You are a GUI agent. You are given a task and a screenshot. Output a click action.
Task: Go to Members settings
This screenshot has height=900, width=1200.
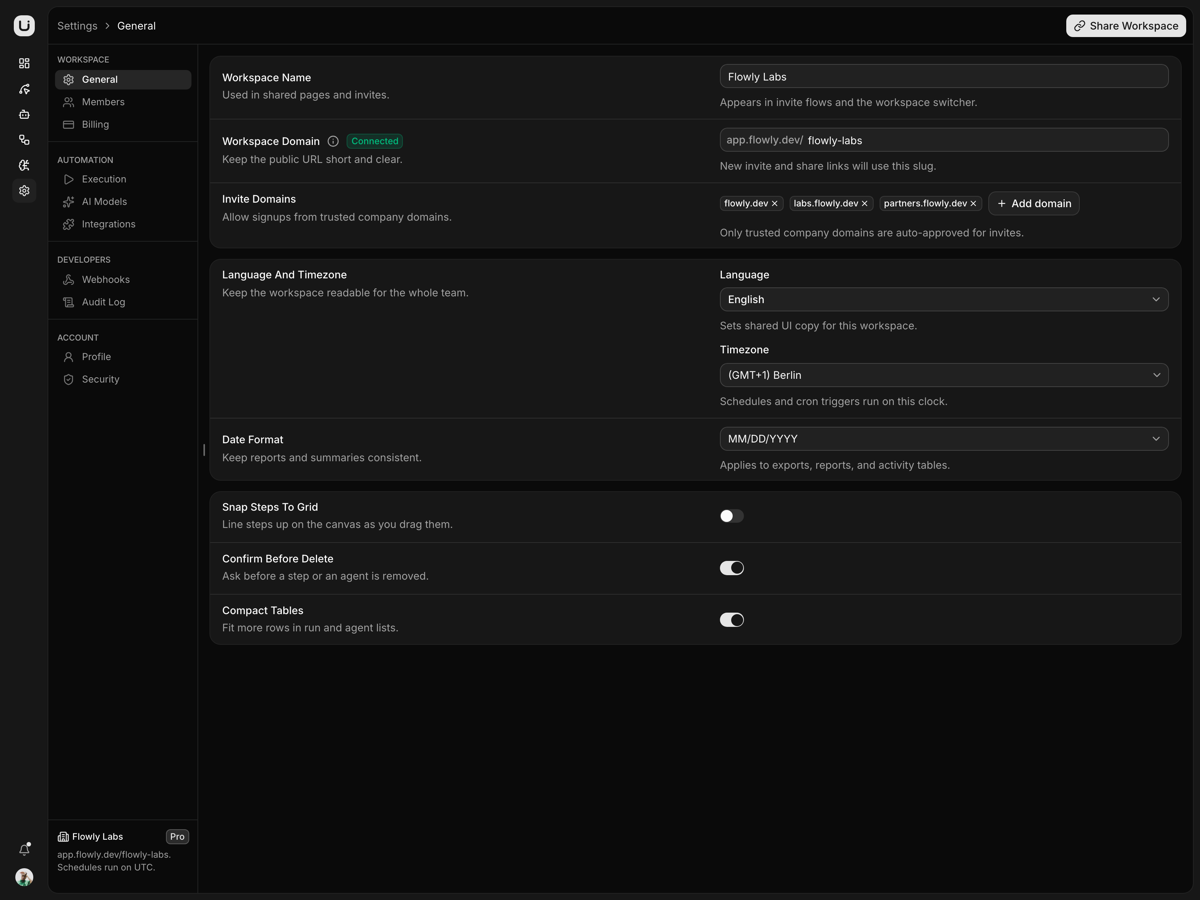(123, 102)
